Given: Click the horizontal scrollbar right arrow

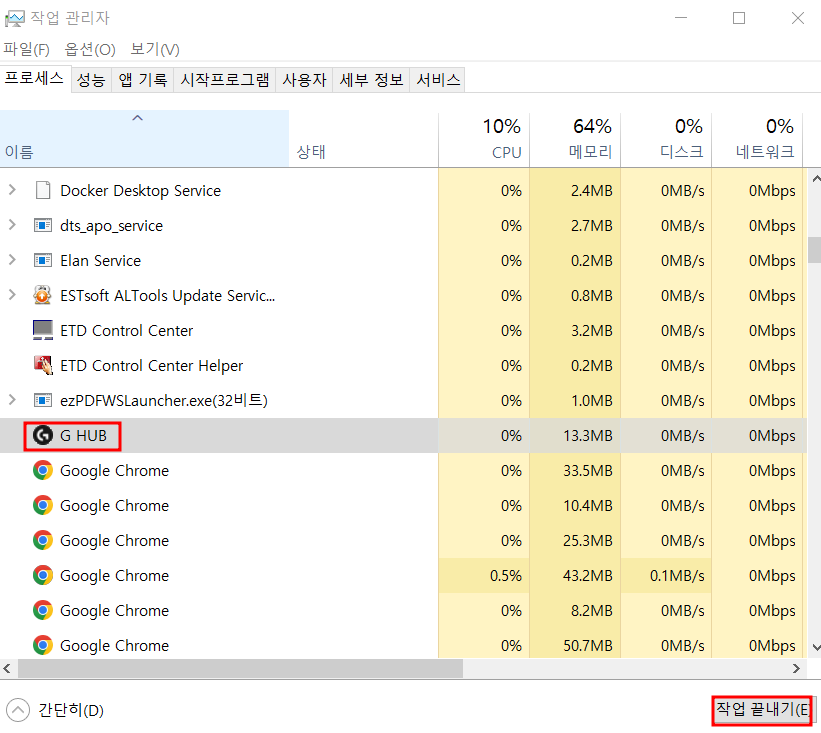Looking at the screenshot, I should [795, 668].
